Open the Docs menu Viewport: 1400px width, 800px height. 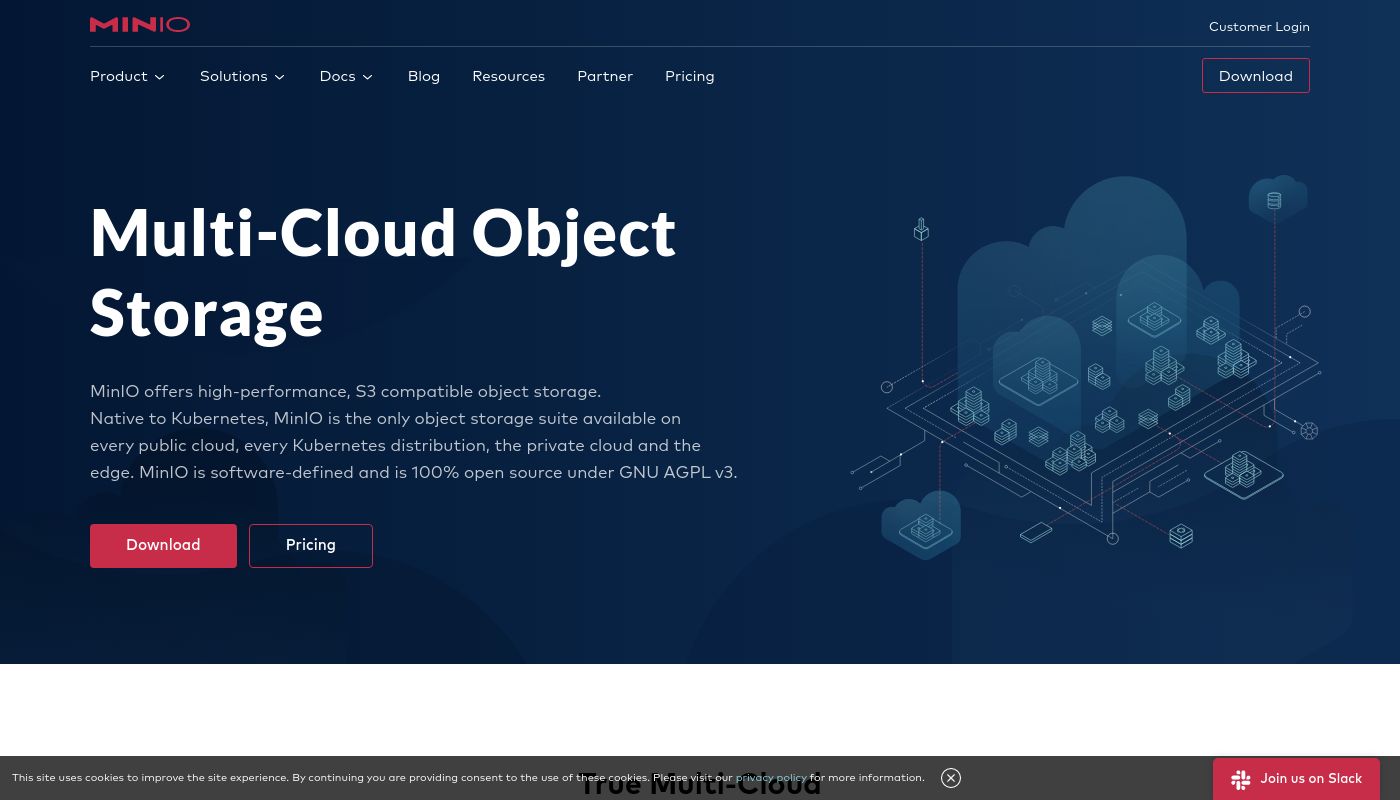[347, 76]
